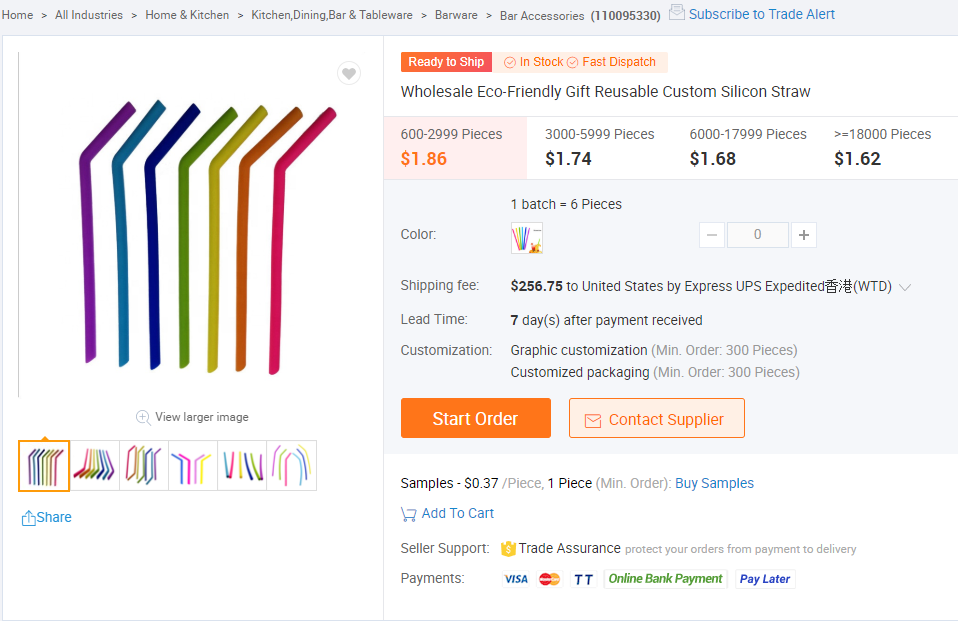
Task: Open the Buy Samples link
Action: [714, 483]
